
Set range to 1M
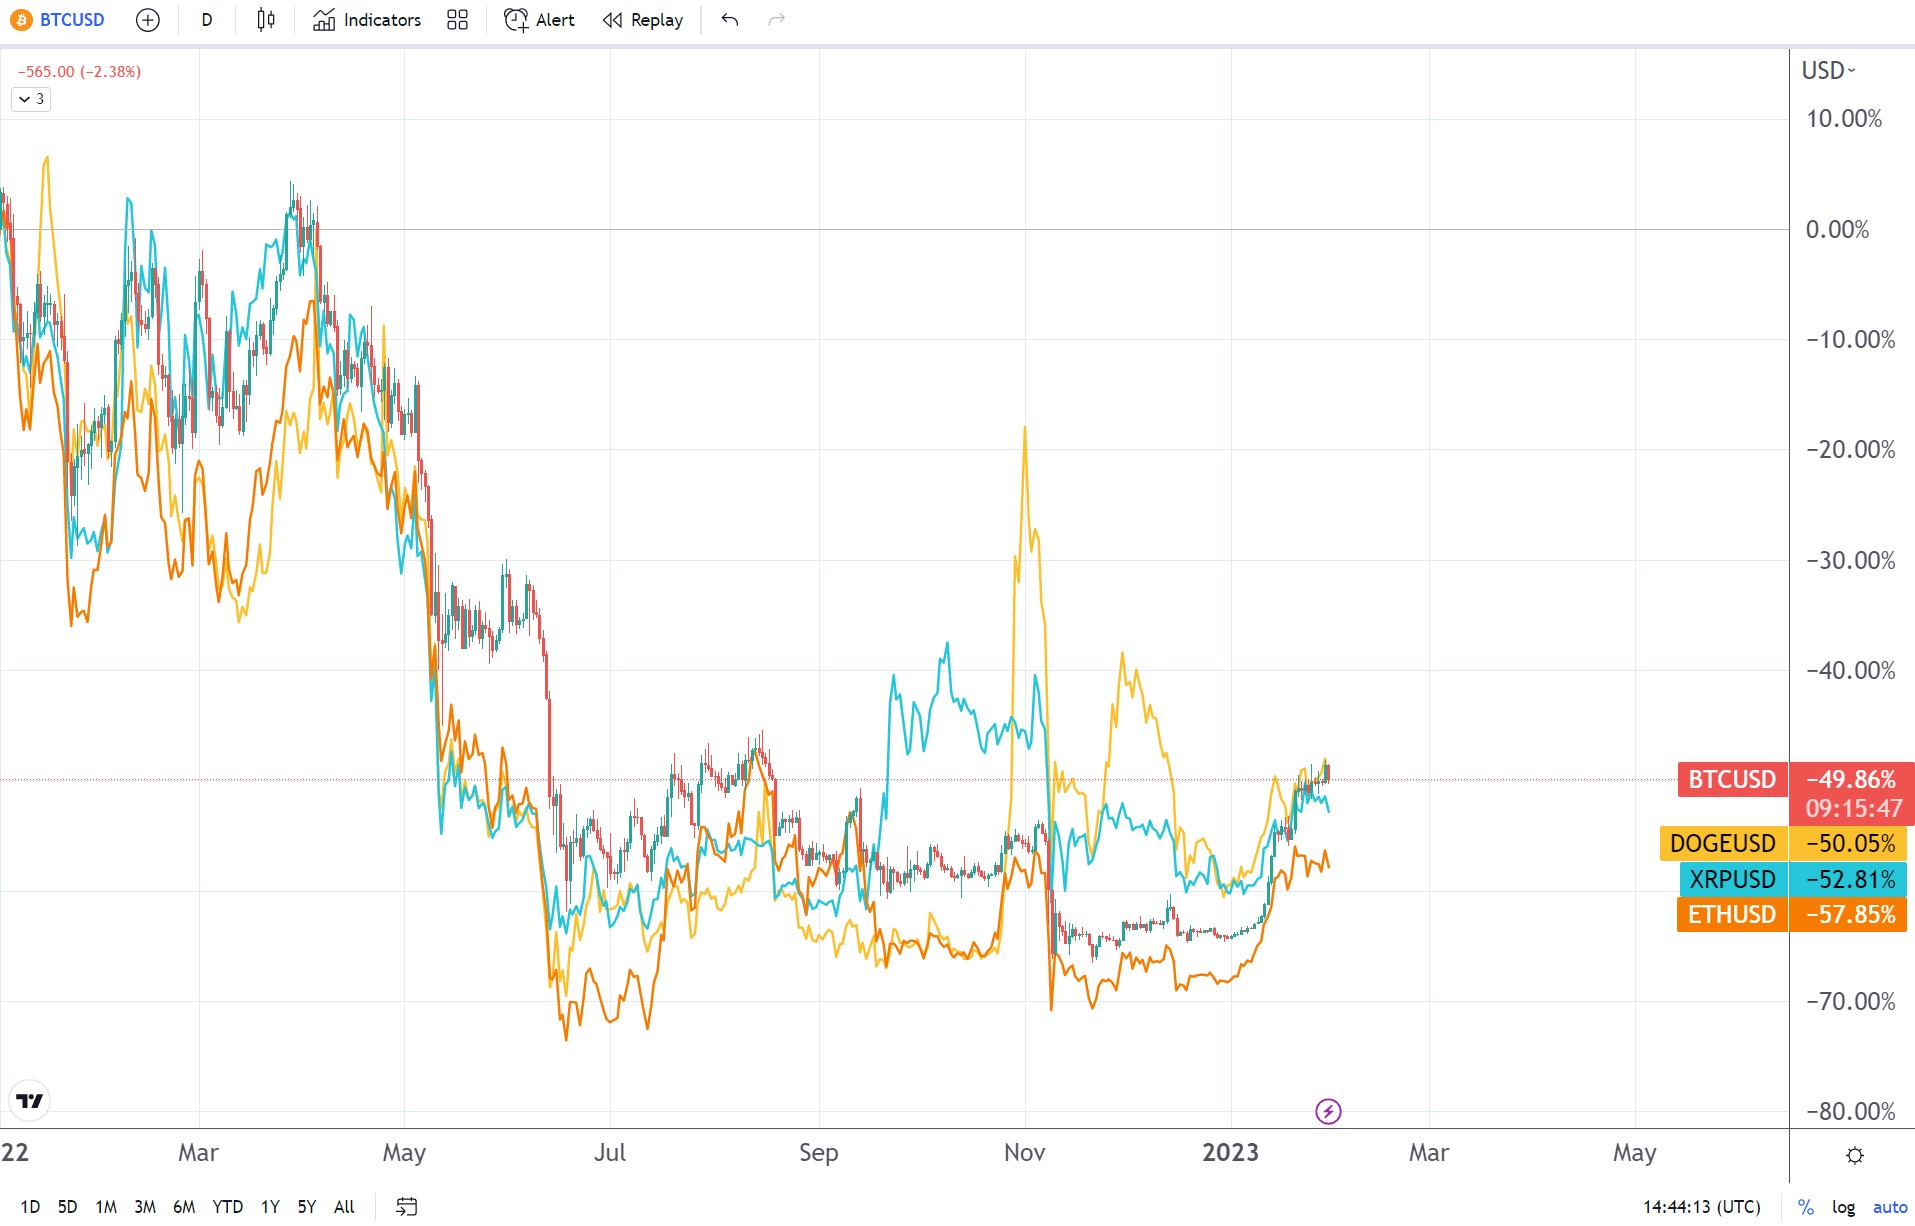tap(106, 1207)
